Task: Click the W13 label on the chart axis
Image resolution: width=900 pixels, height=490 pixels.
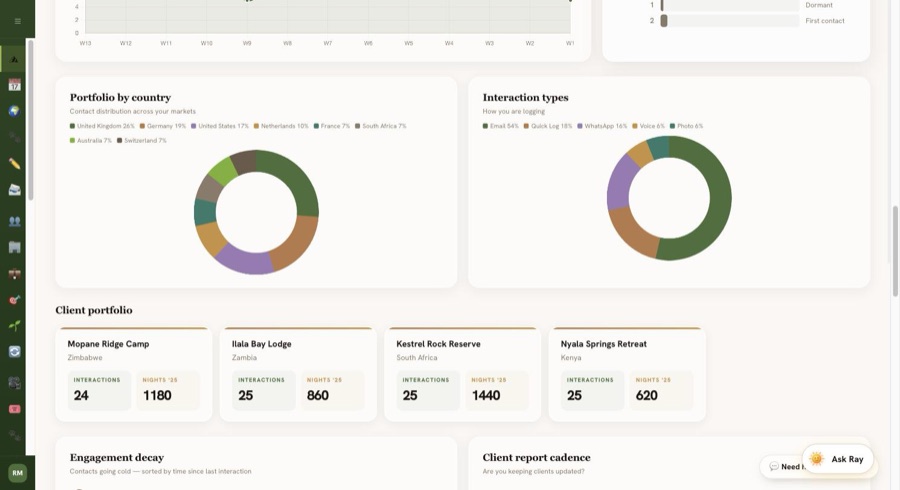Action: point(85,43)
